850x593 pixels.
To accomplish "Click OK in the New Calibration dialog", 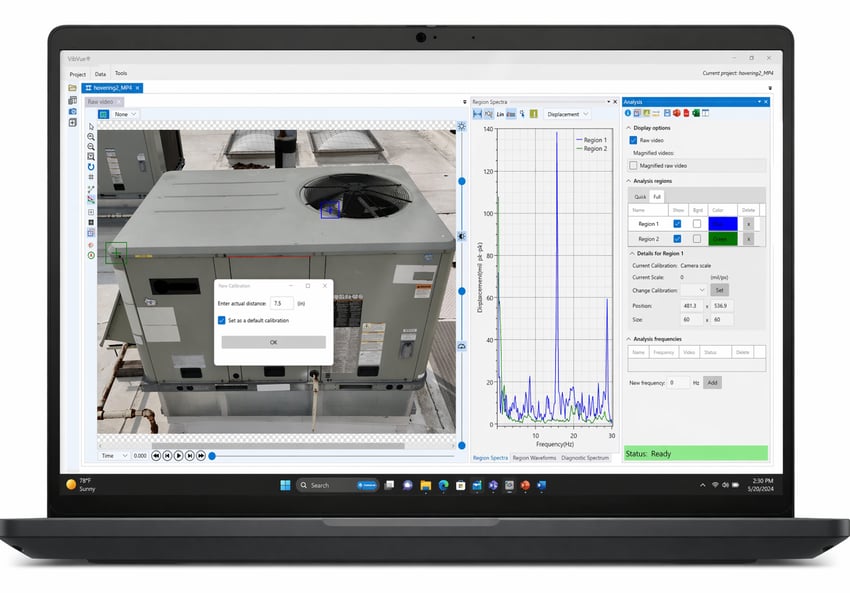I will click(273, 342).
